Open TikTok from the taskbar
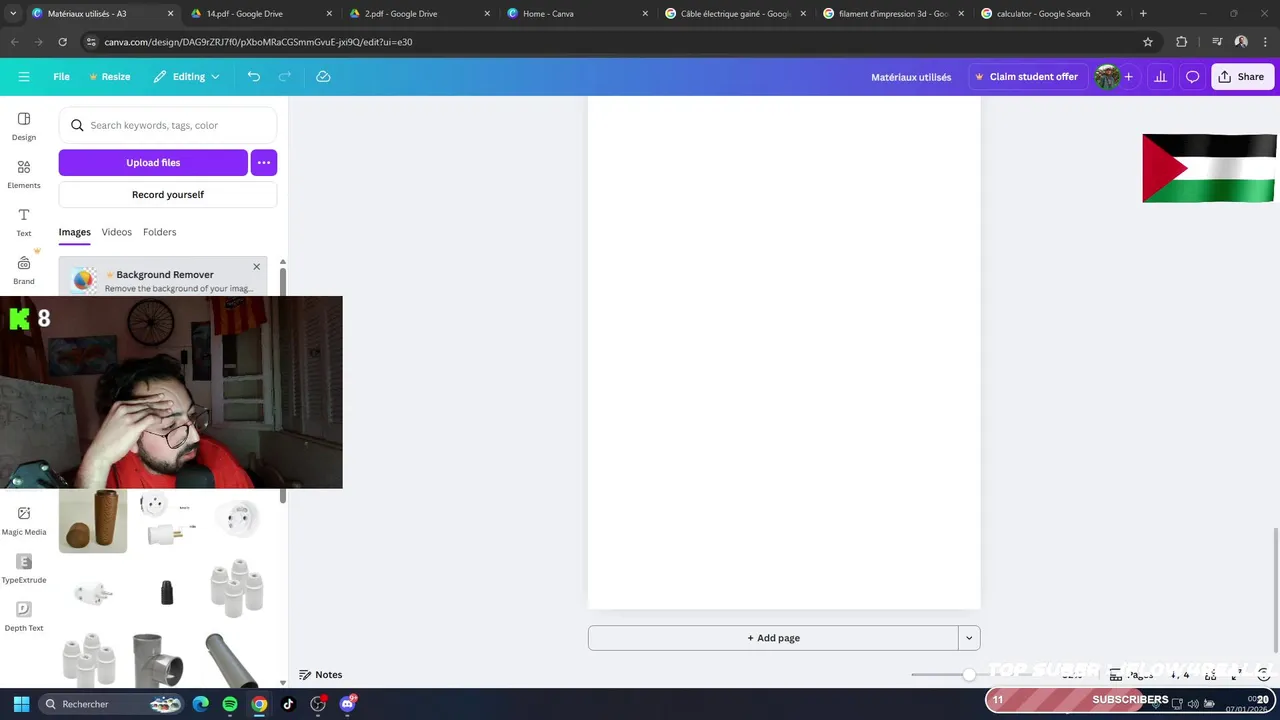This screenshot has width=1280, height=720. pyautogui.click(x=288, y=704)
